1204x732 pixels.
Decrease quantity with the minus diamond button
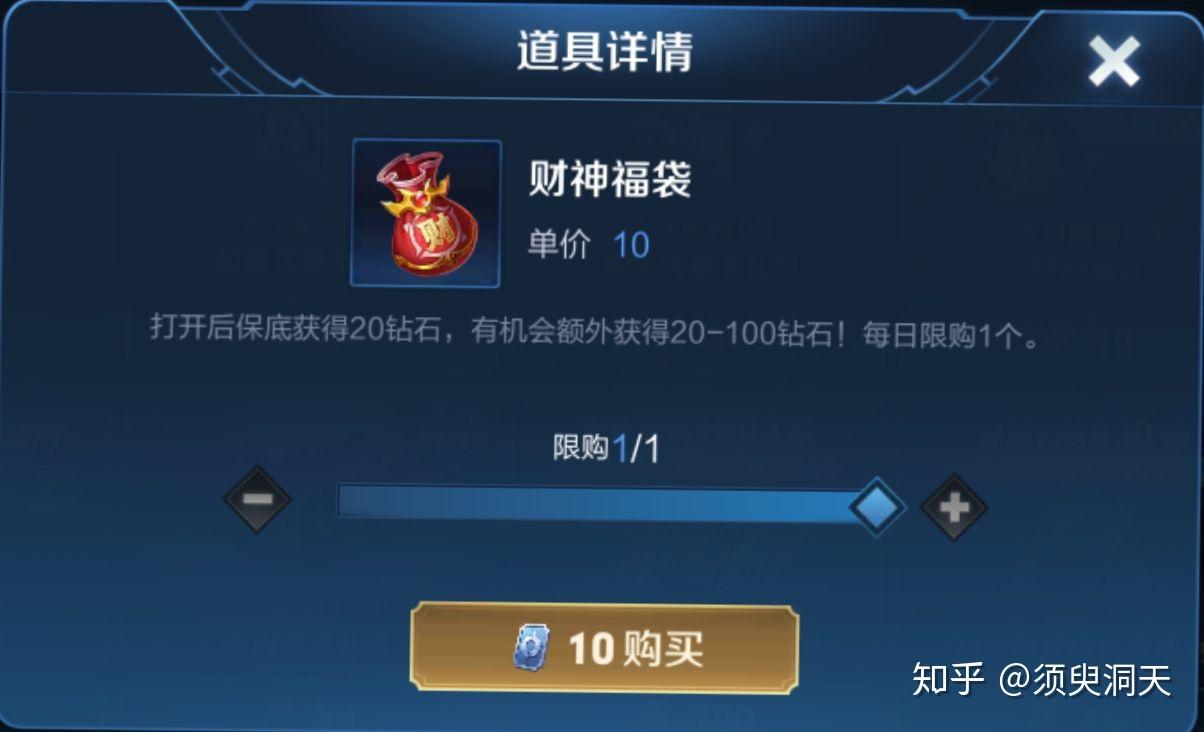pyautogui.click(x=257, y=498)
